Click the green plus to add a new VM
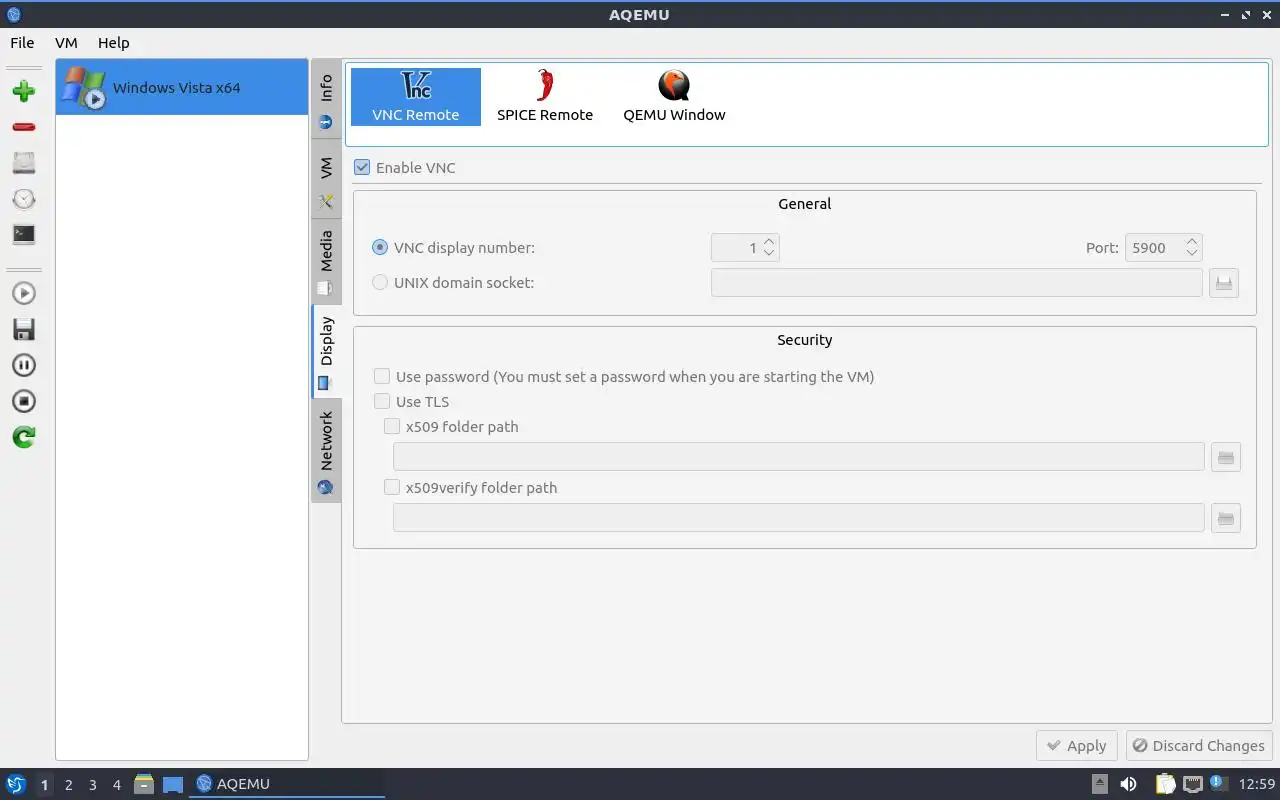 tap(24, 91)
